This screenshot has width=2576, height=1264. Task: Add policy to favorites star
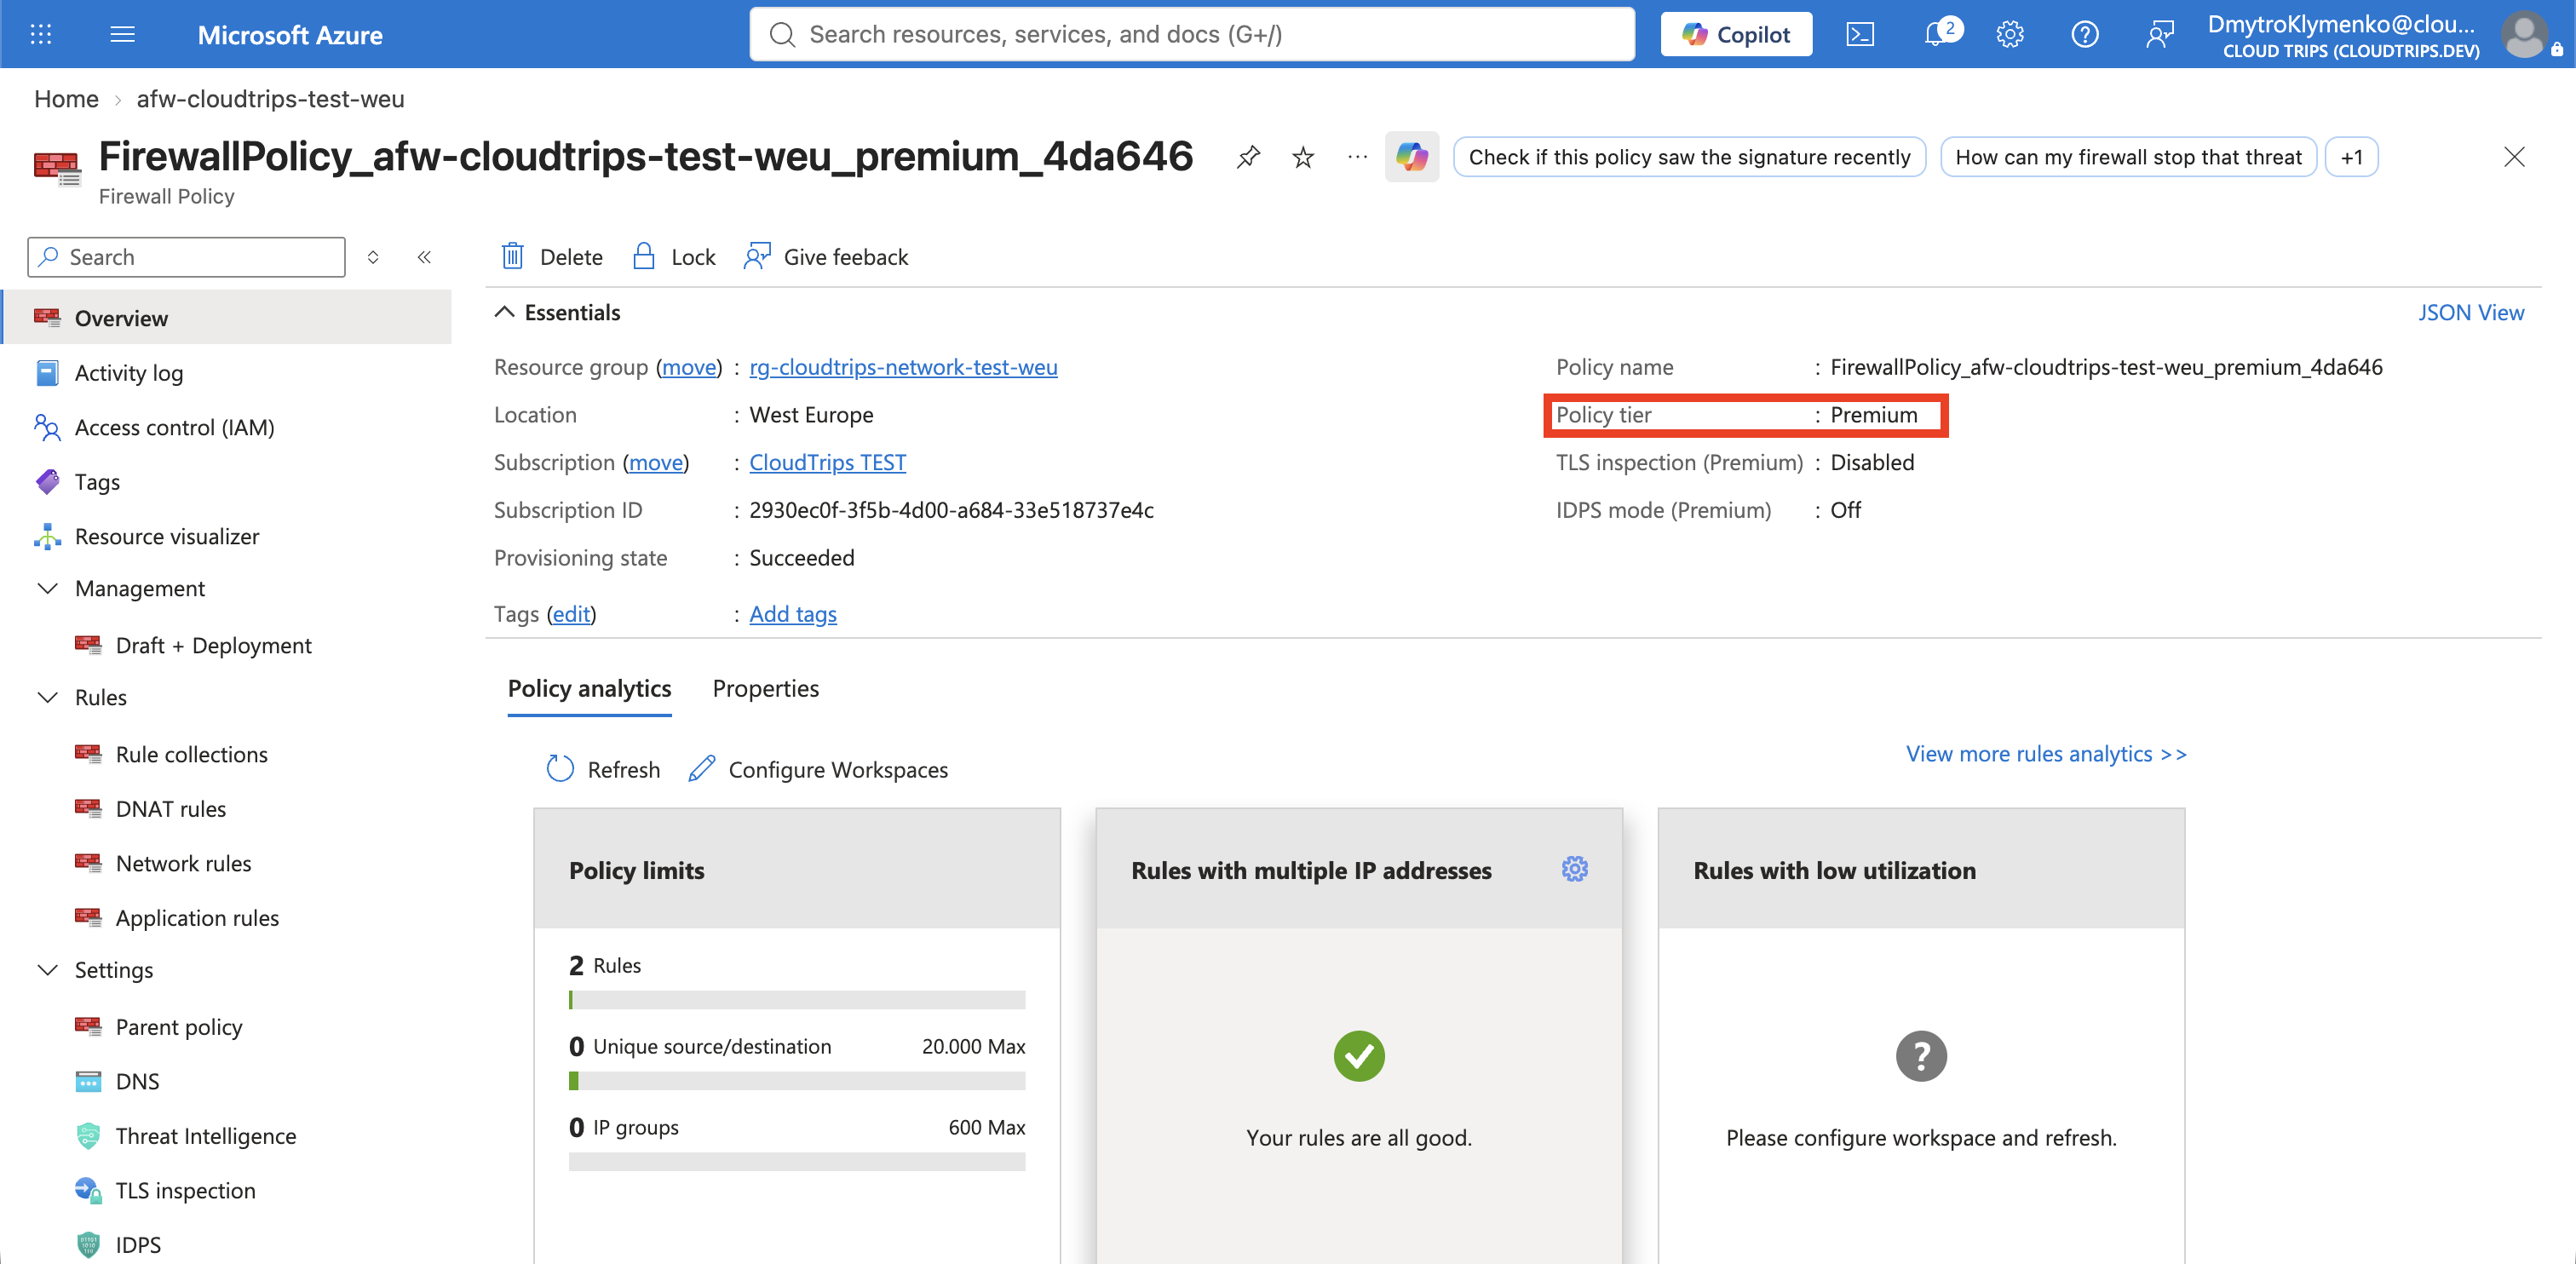(x=1302, y=157)
